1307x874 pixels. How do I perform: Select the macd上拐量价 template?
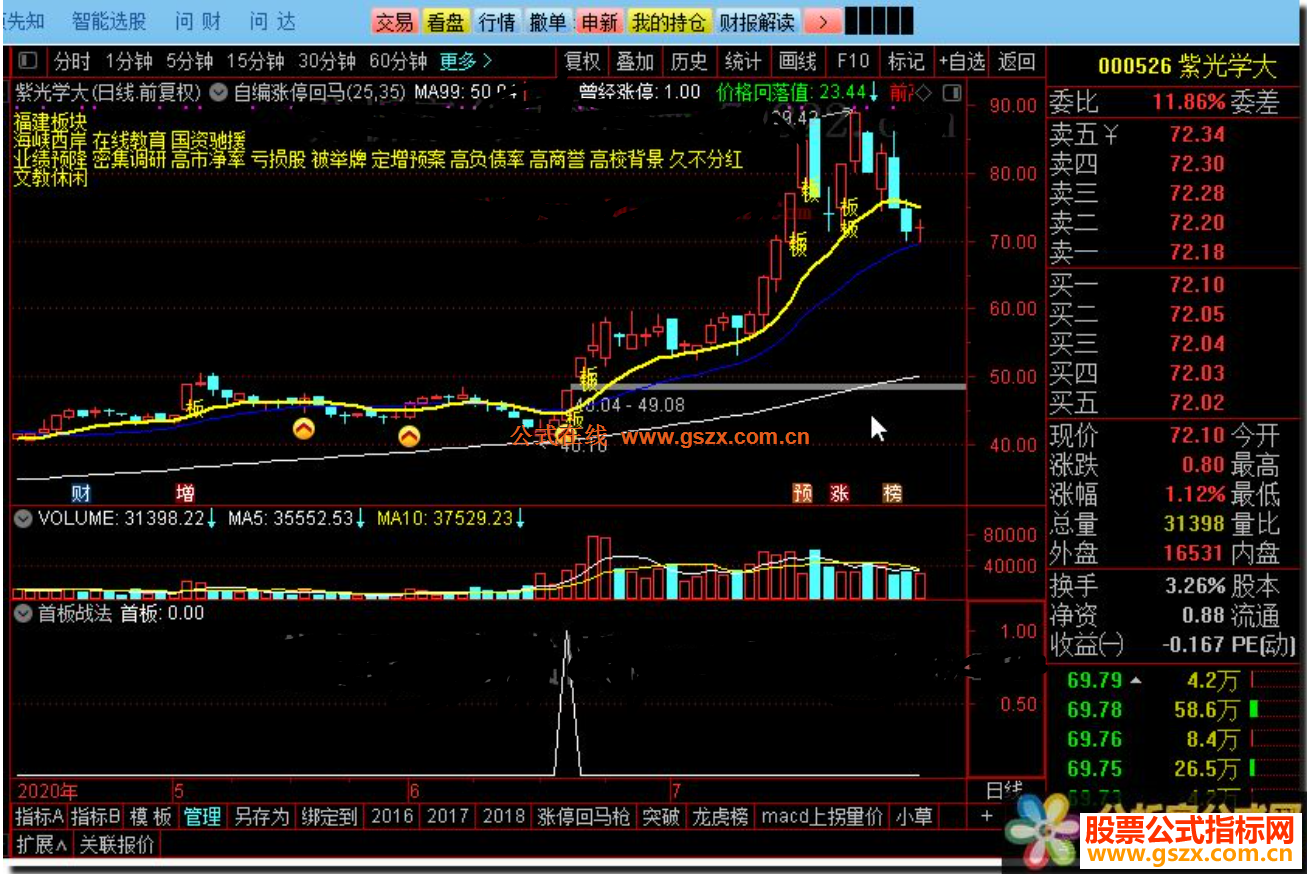coord(822,817)
